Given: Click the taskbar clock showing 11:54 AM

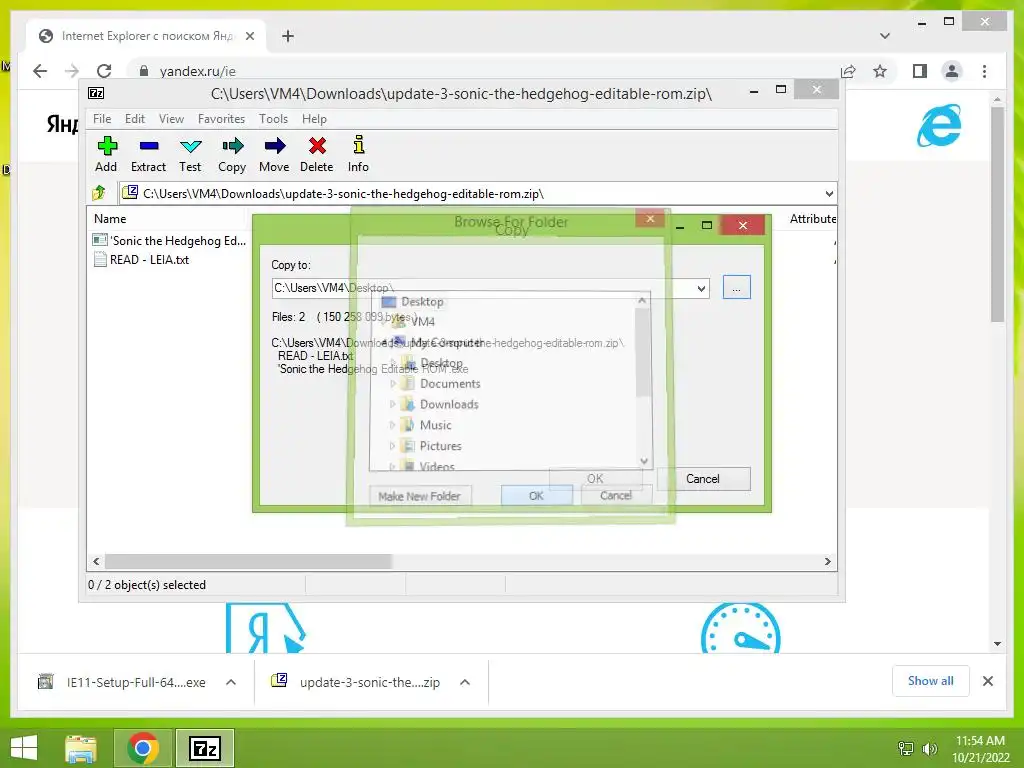Looking at the screenshot, I should pyautogui.click(x=980, y=748).
